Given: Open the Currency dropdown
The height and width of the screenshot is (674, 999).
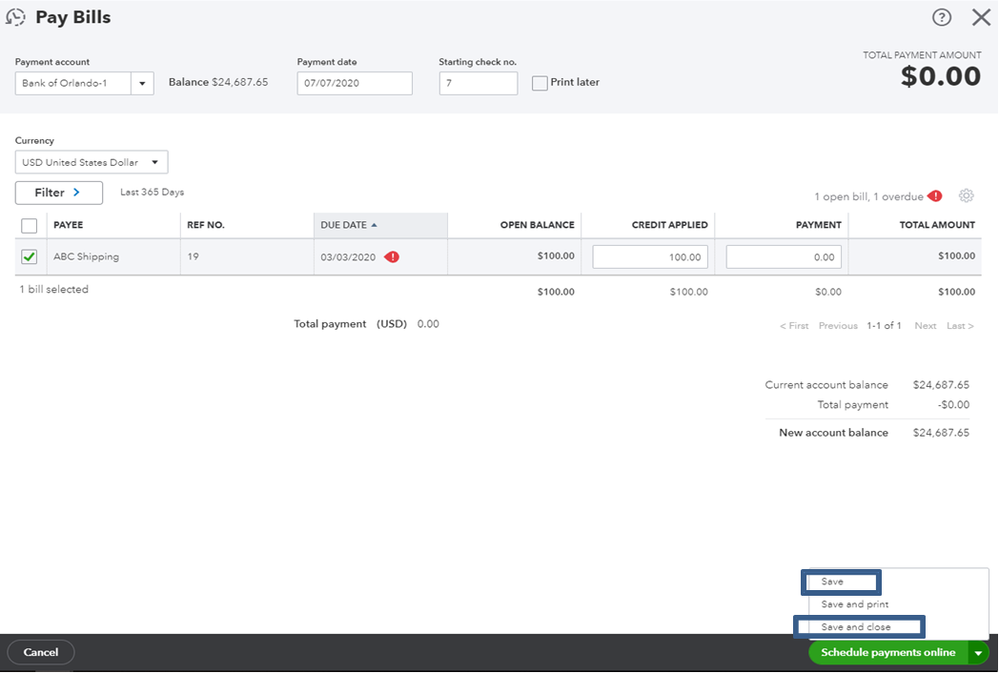Looking at the screenshot, I should pos(157,161).
